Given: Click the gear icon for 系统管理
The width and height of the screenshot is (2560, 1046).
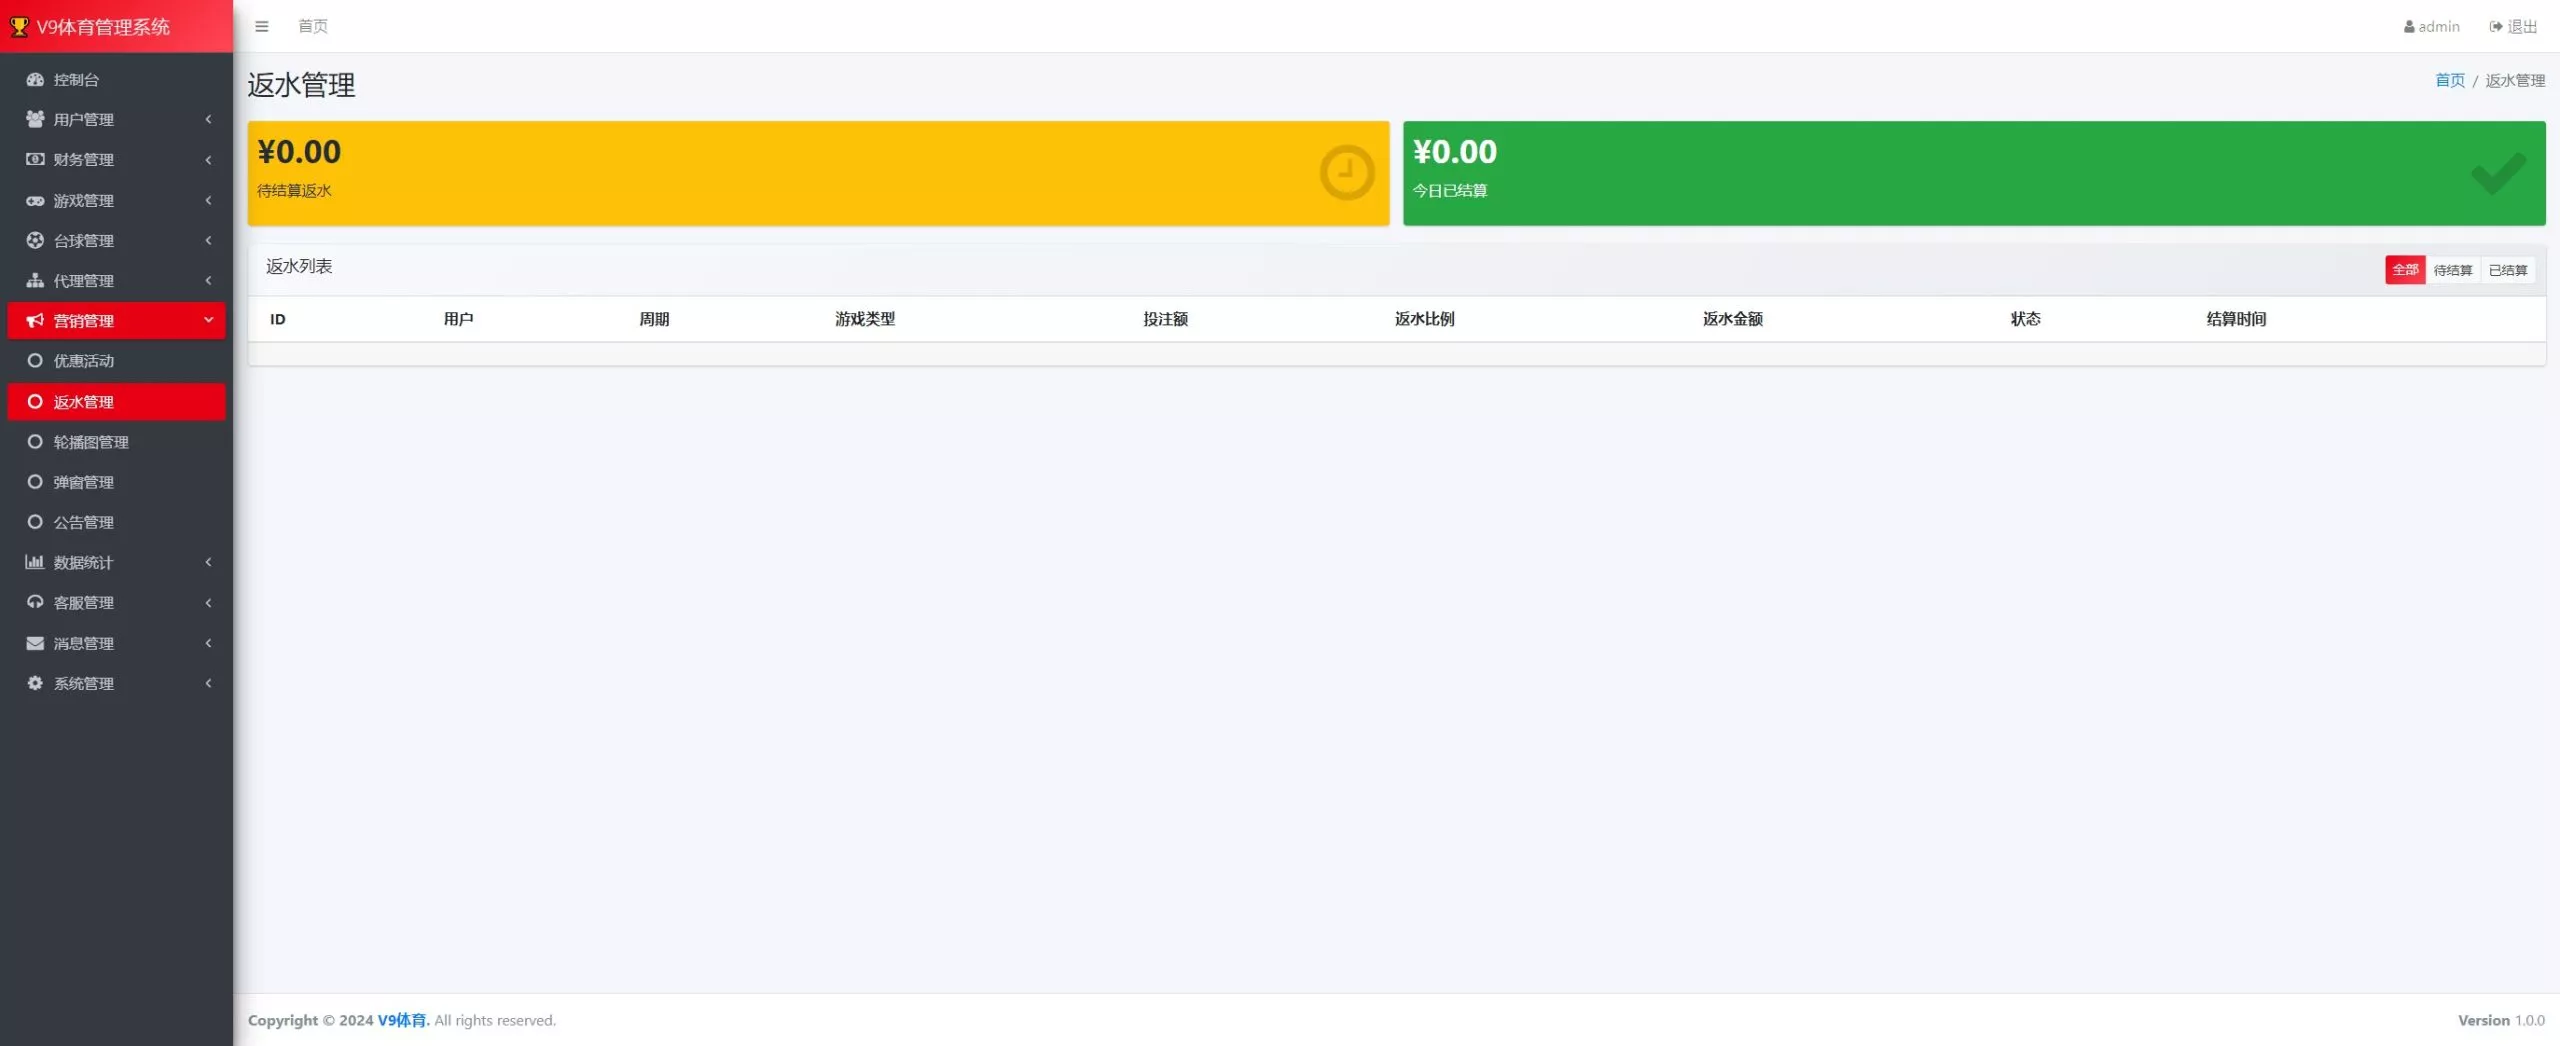Looking at the screenshot, I should point(35,683).
